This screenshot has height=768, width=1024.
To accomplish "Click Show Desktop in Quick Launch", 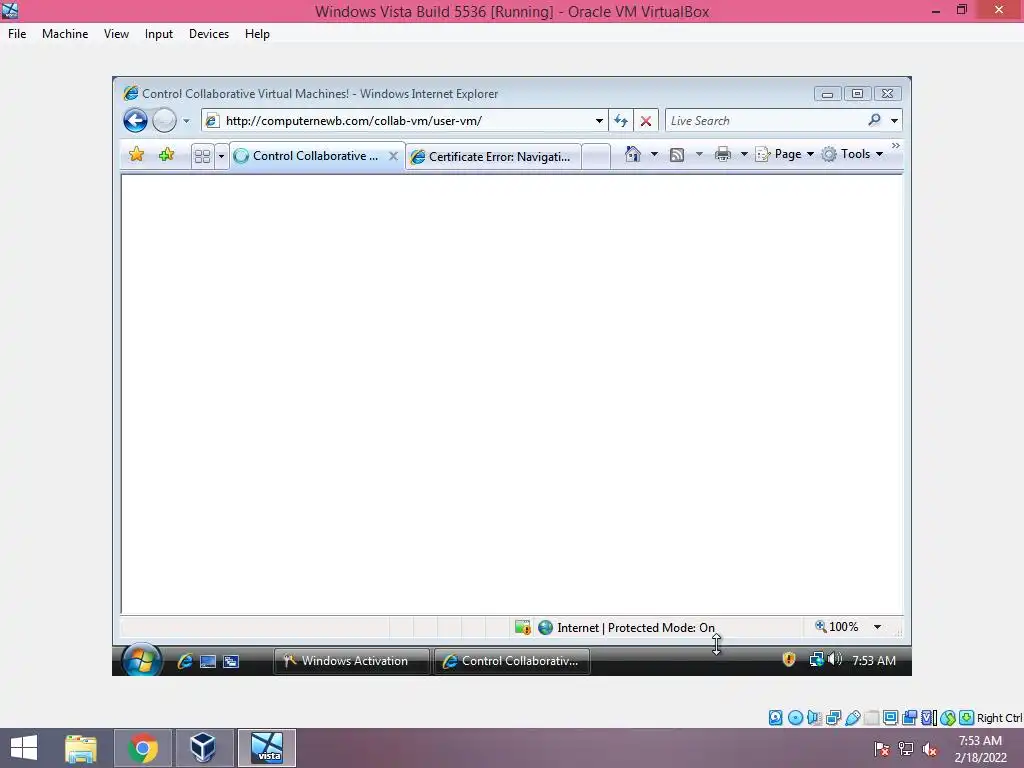I will point(208,661).
